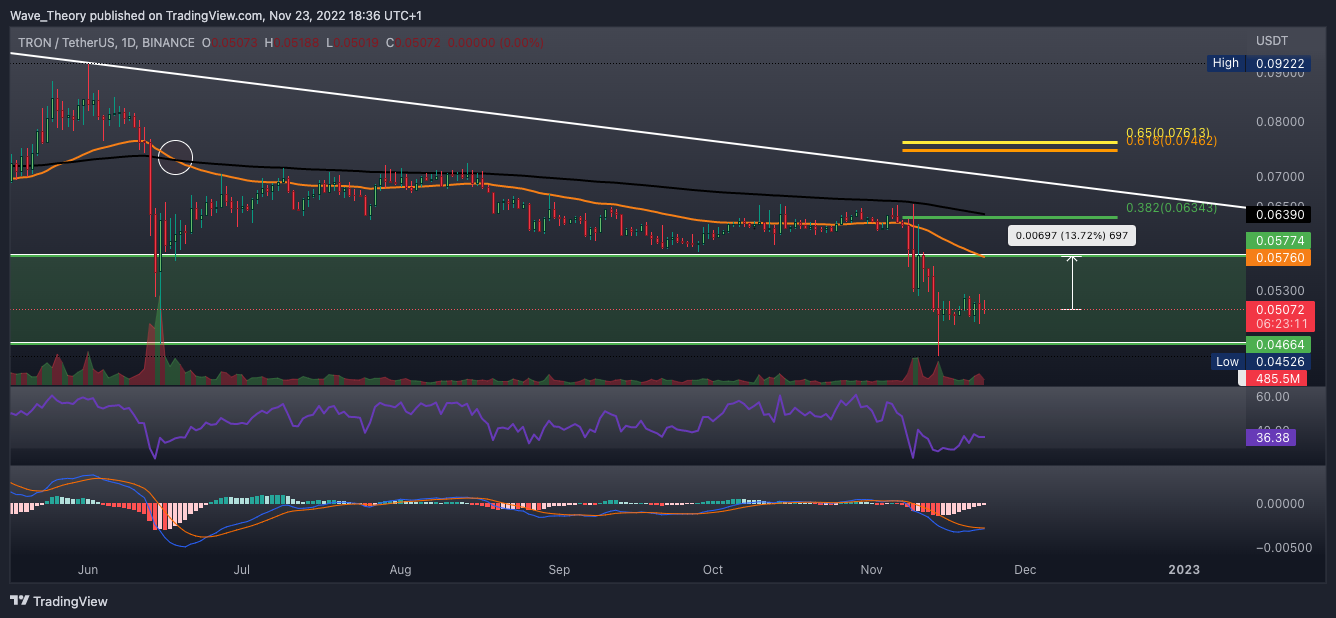
Task: Click the 2023 label on the time axis
Action: click(1184, 570)
